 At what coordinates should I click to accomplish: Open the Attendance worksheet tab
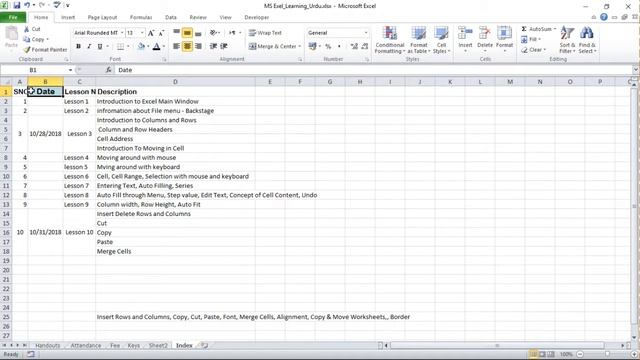pyautogui.click(x=85, y=345)
